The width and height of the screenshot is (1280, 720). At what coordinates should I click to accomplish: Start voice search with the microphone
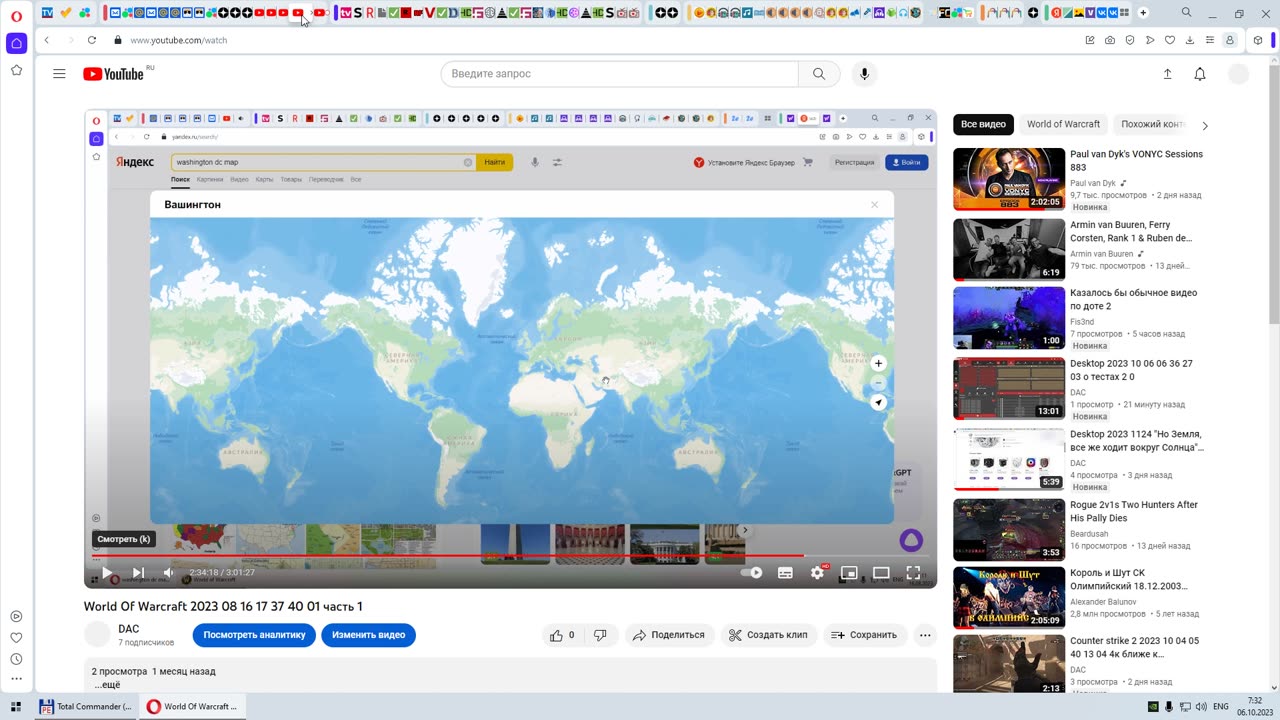click(x=865, y=74)
